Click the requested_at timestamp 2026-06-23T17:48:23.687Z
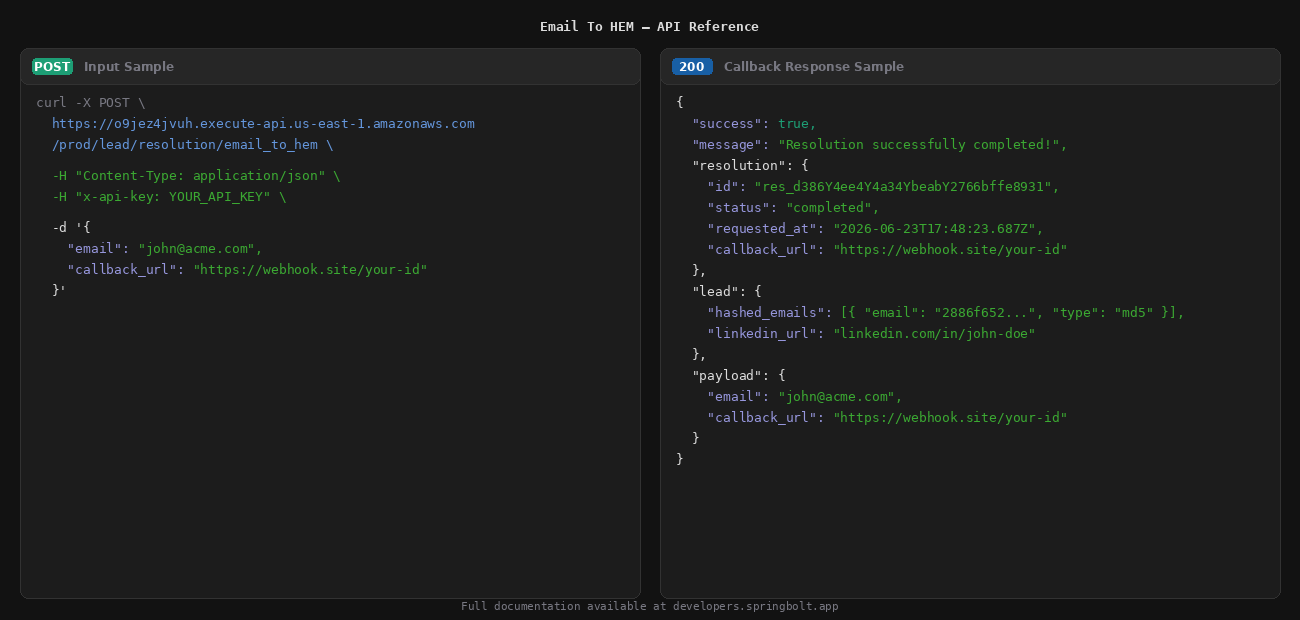This screenshot has width=1300, height=620. click(934, 229)
